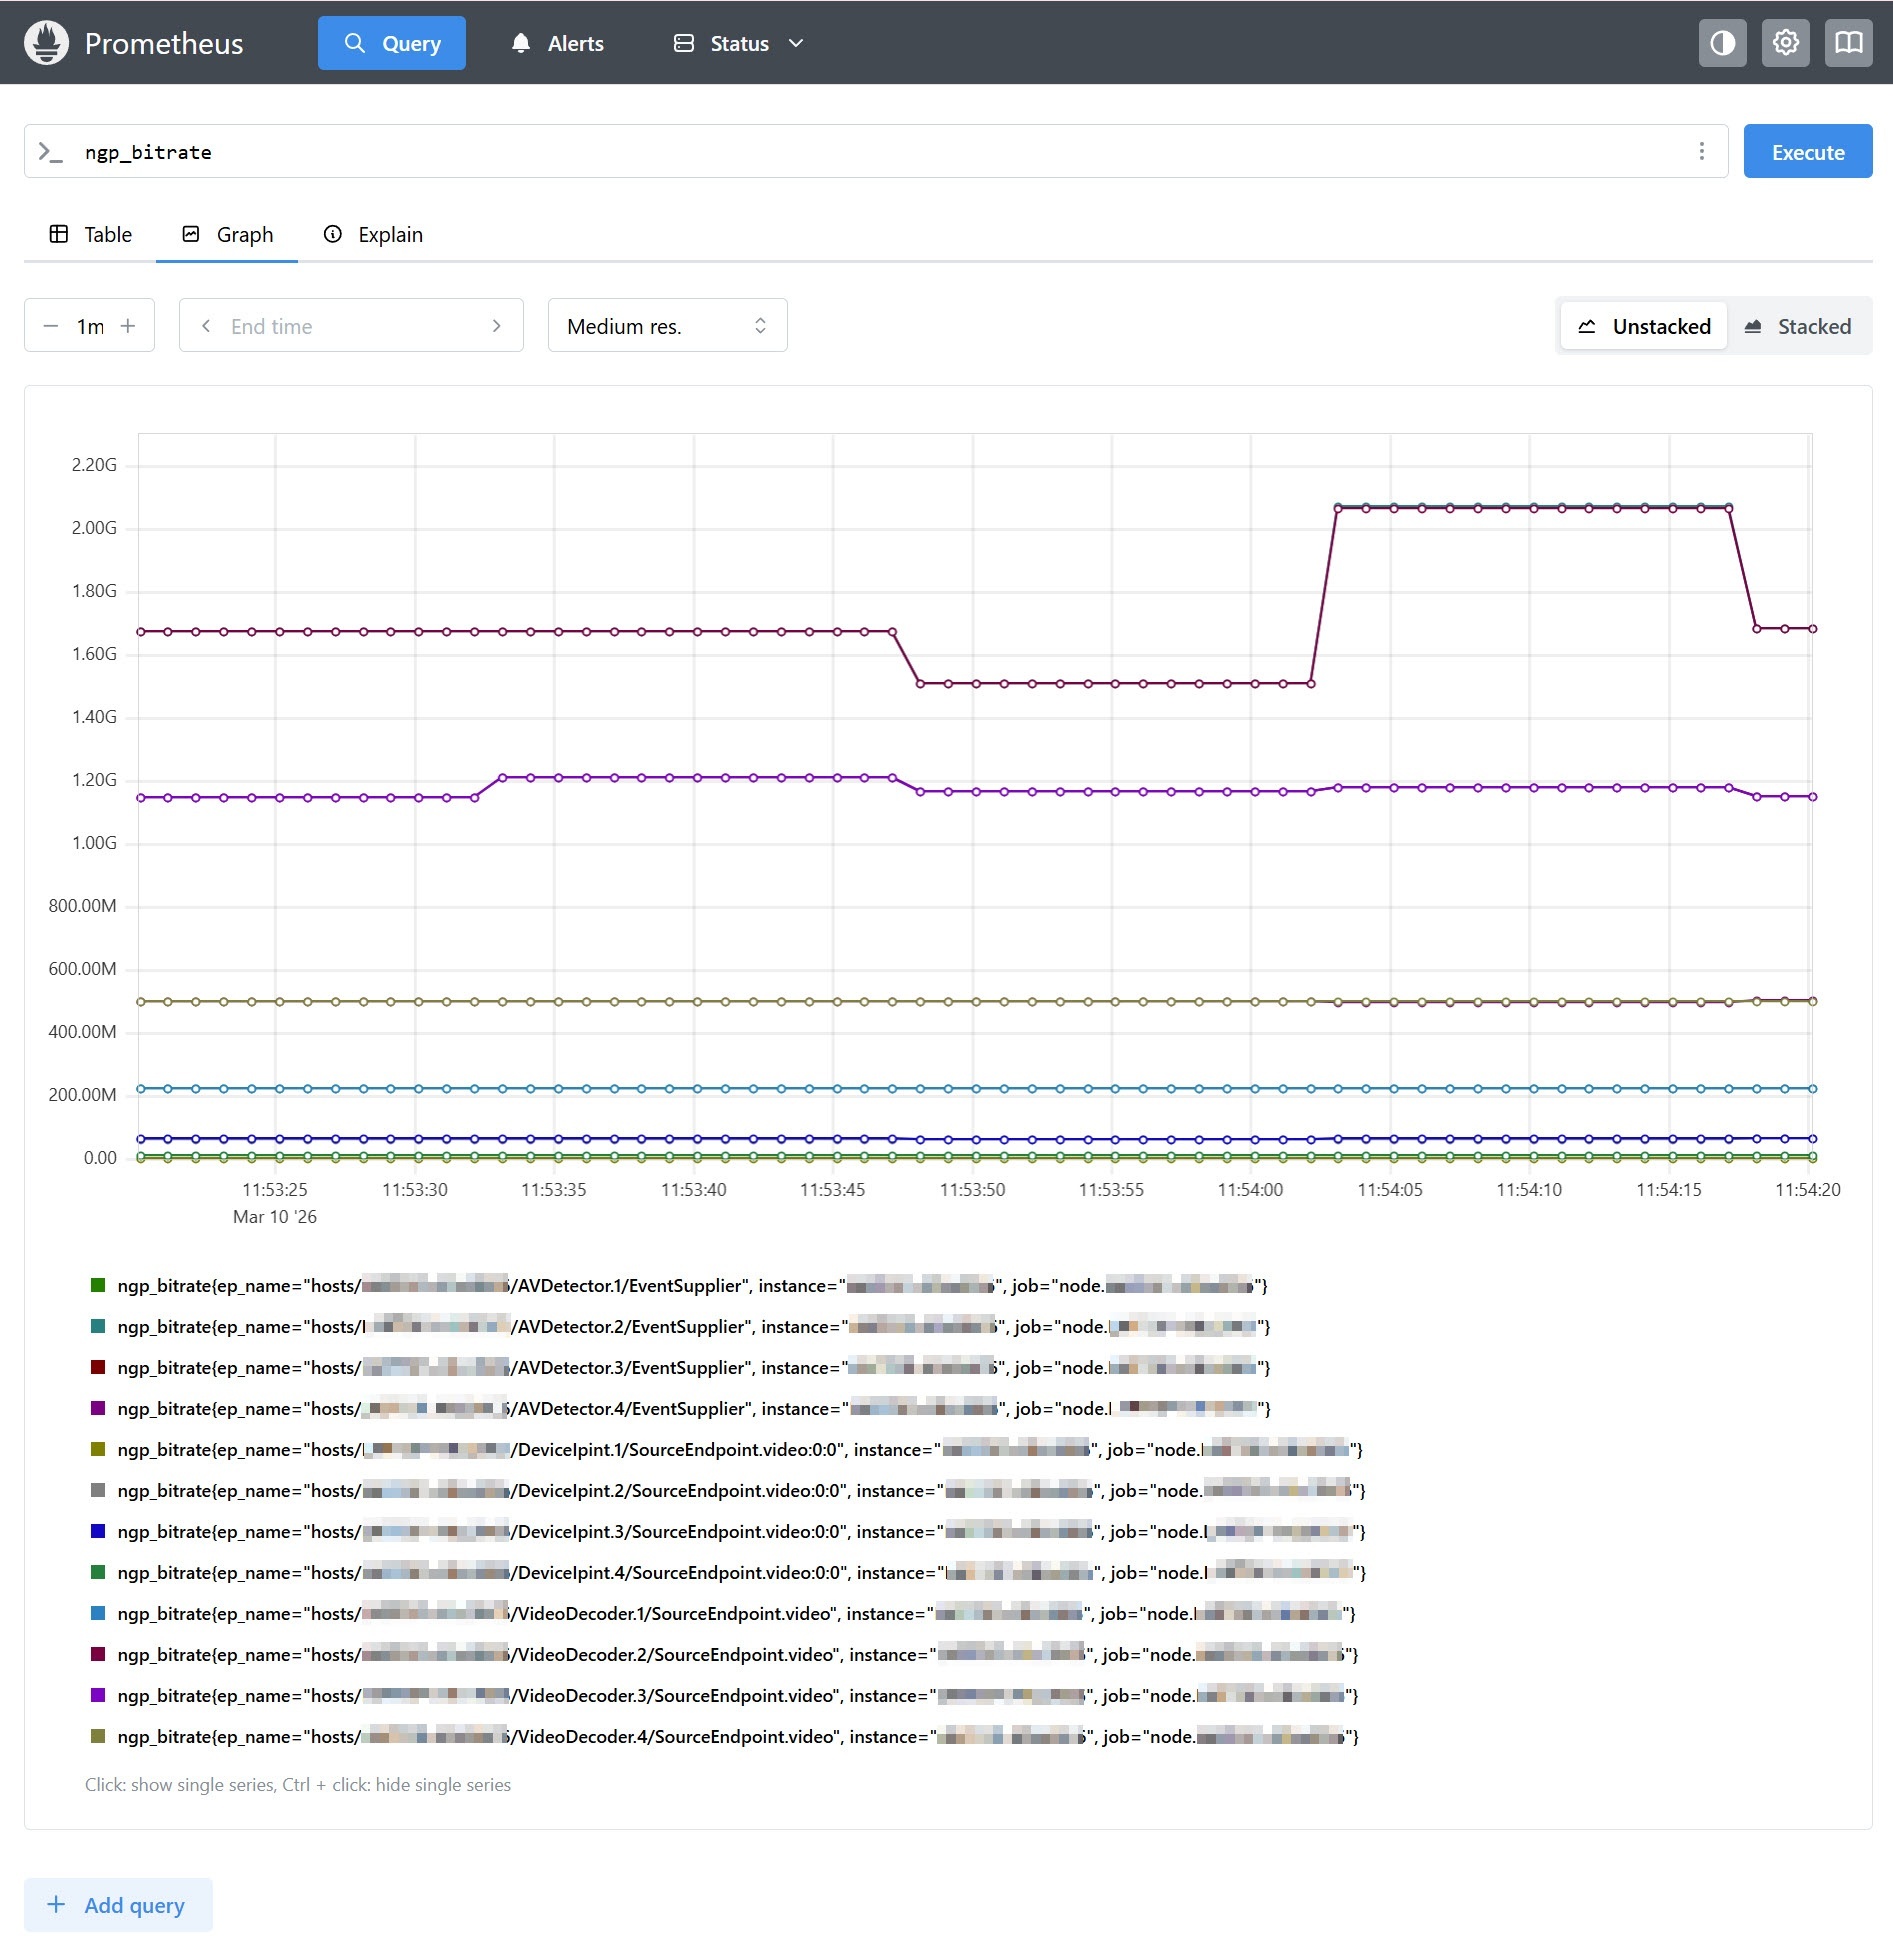Select Unstacked graph mode
Screen dimensions: 1893x1953
(x=1644, y=326)
